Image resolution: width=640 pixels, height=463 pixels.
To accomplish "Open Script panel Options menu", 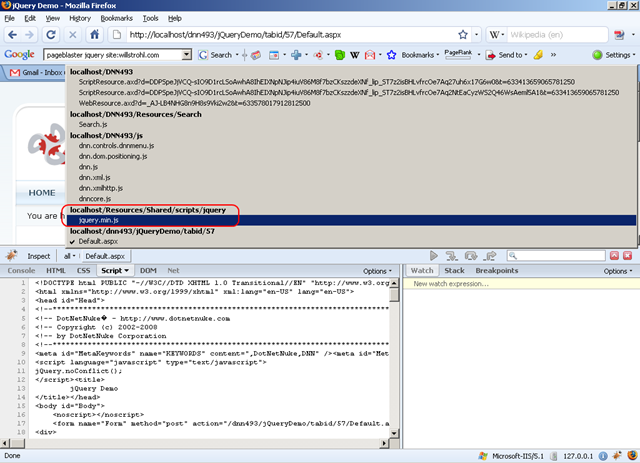I will (377, 271).
